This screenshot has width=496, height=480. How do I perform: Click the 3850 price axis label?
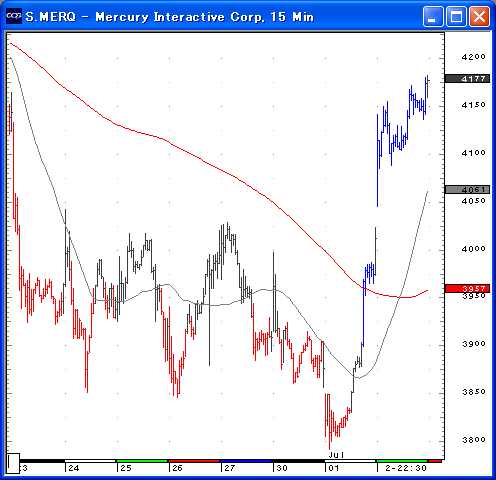click(x=473, y=392)
